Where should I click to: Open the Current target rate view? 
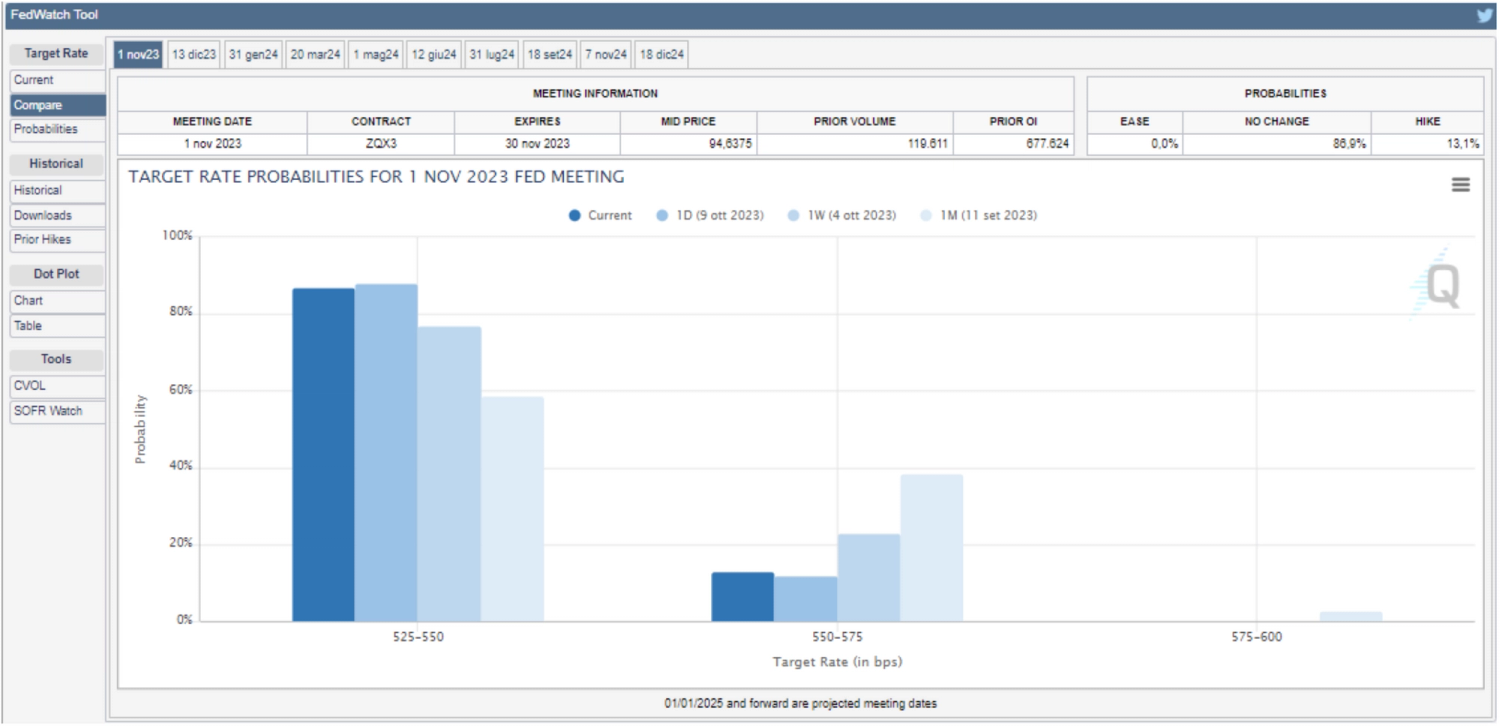pos(57,80)
